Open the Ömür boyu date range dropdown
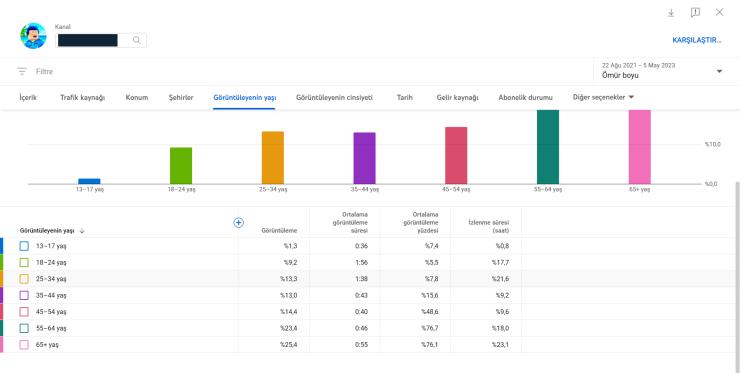 [x=662, y=71]
